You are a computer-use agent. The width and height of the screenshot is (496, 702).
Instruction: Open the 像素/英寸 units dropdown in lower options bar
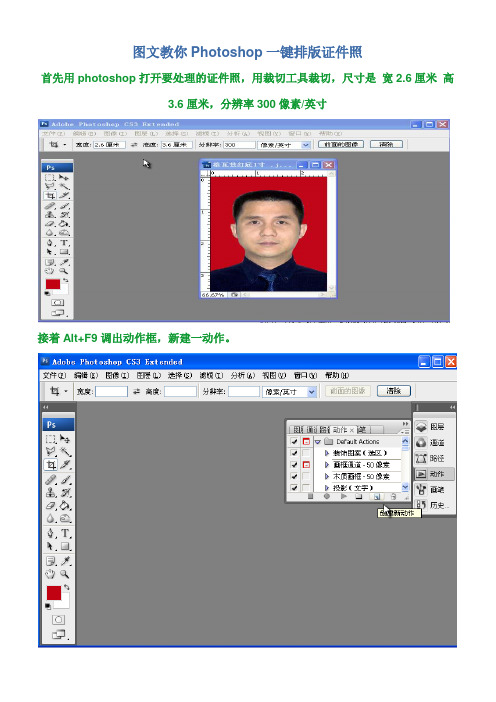[x=312, y=392]
